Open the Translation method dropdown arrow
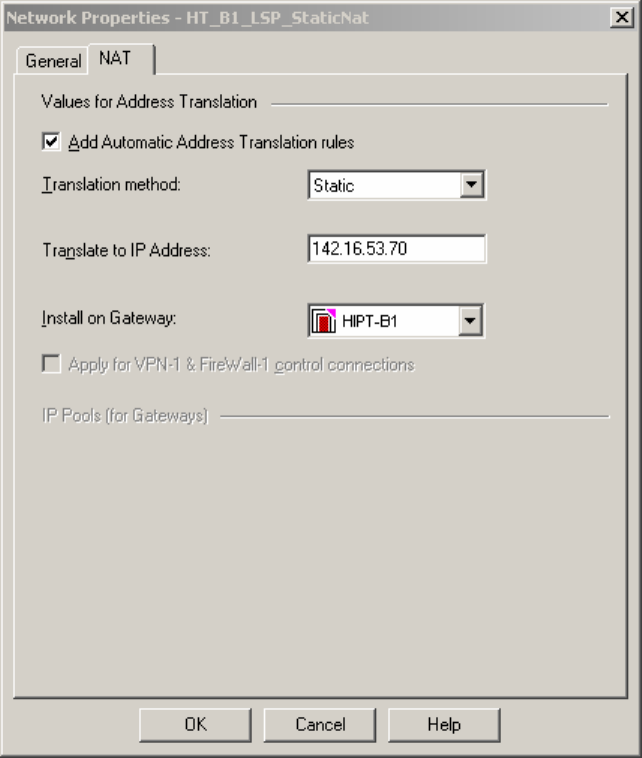 pos(474,185)
